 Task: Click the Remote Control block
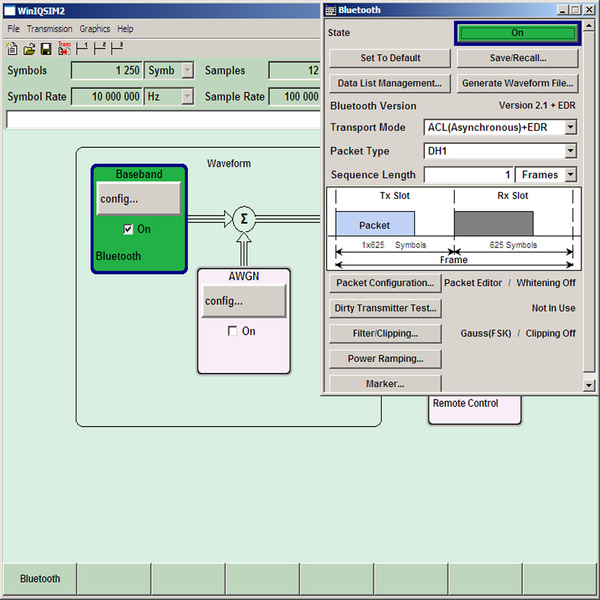coord(474,410)
